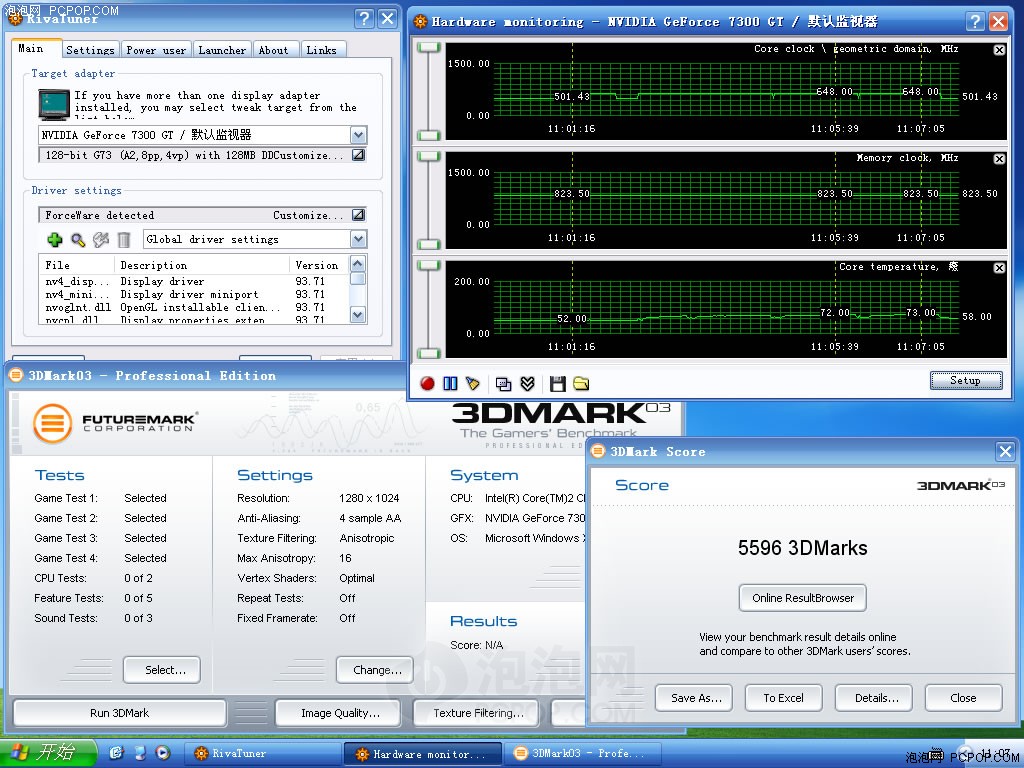
Task: Click the Core clock graph's top slider handle
Action: tap(429, 48)
